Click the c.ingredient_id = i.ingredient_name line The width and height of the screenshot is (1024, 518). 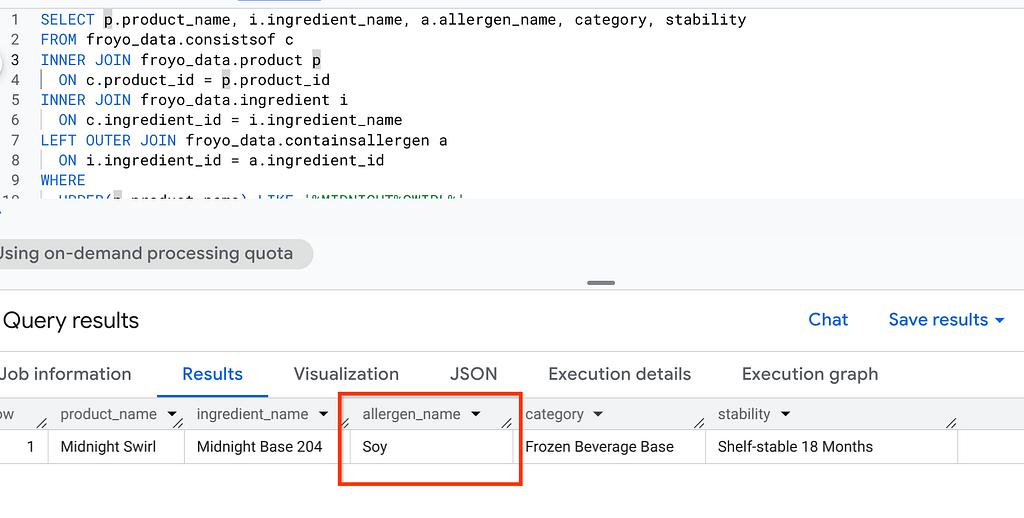click(230, 120)
